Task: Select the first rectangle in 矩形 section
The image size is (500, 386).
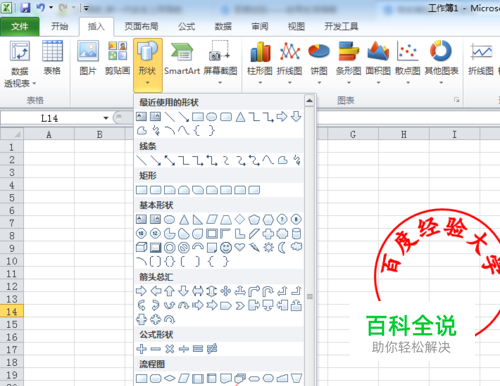Action: point(142,190)
